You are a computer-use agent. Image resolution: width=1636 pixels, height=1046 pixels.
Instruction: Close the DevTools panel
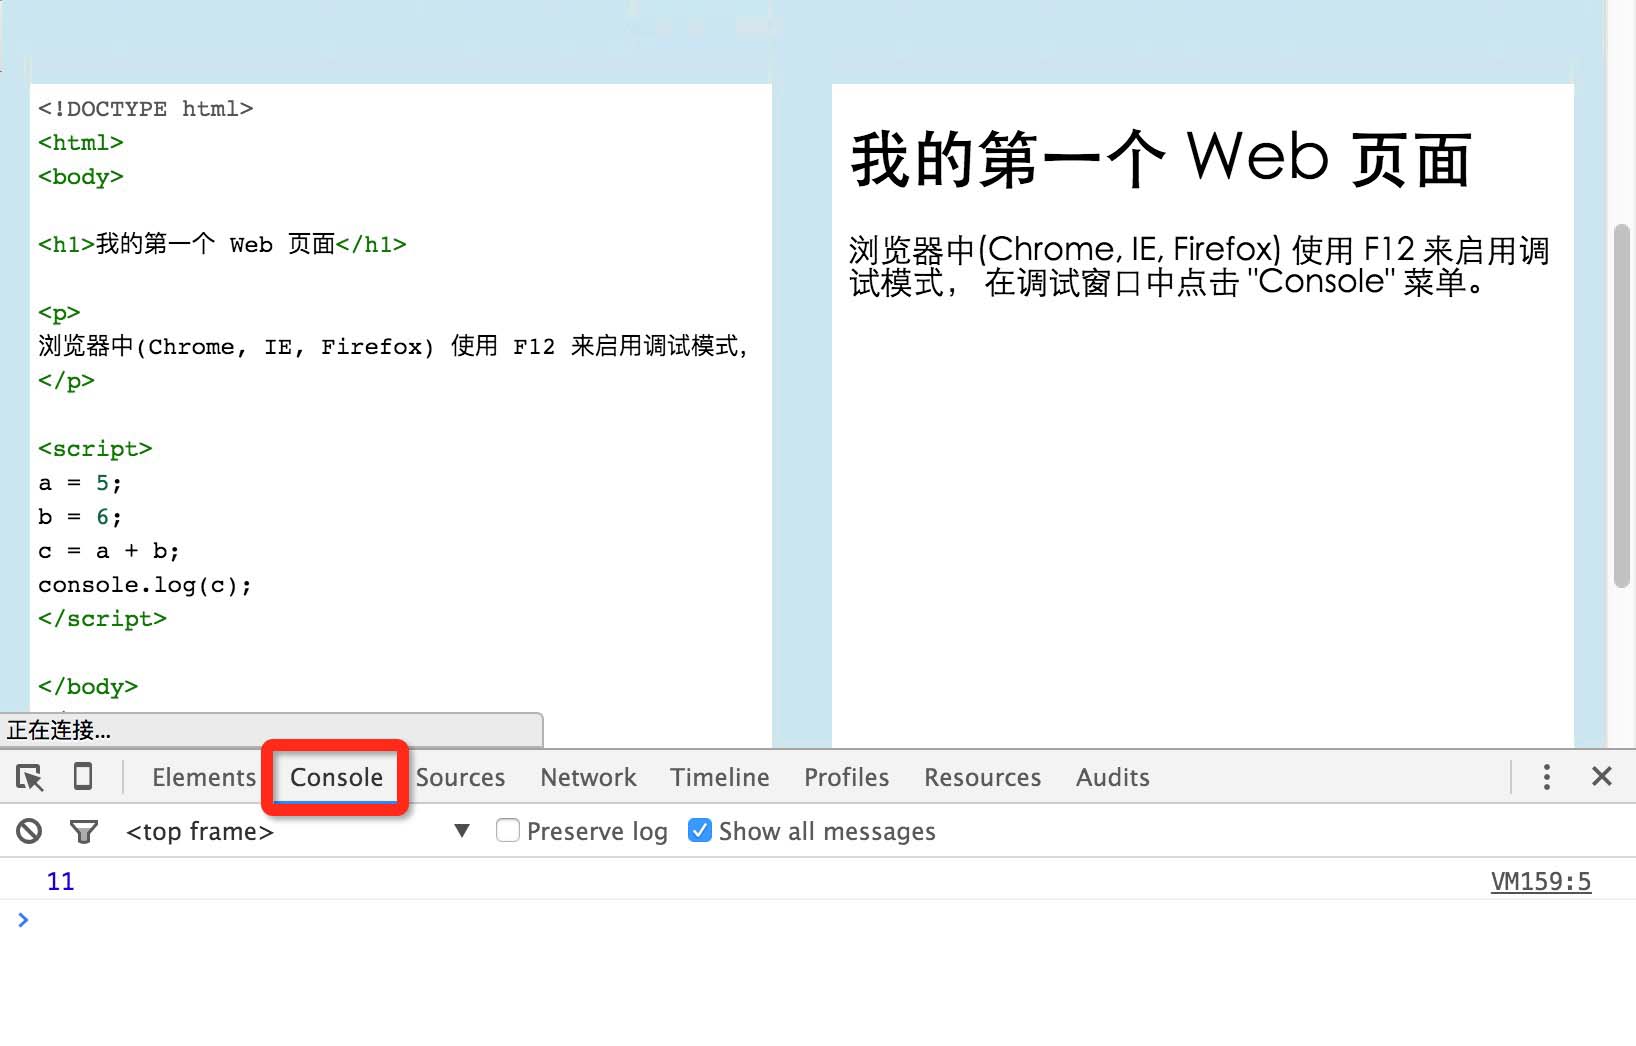point(1602,776)
